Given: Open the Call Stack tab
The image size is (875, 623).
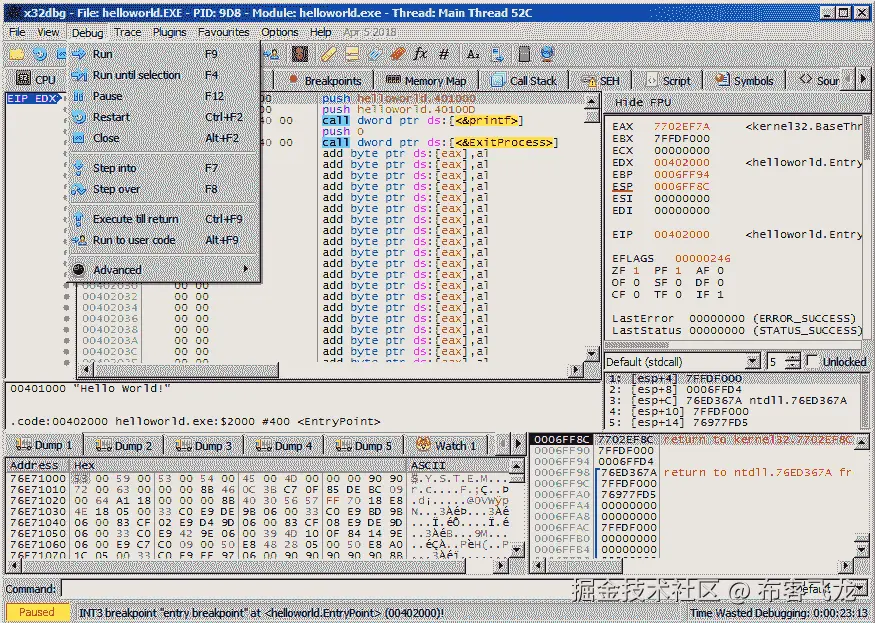Looking at the screenshot, I should pyautogui.click(x=523, y=80).
